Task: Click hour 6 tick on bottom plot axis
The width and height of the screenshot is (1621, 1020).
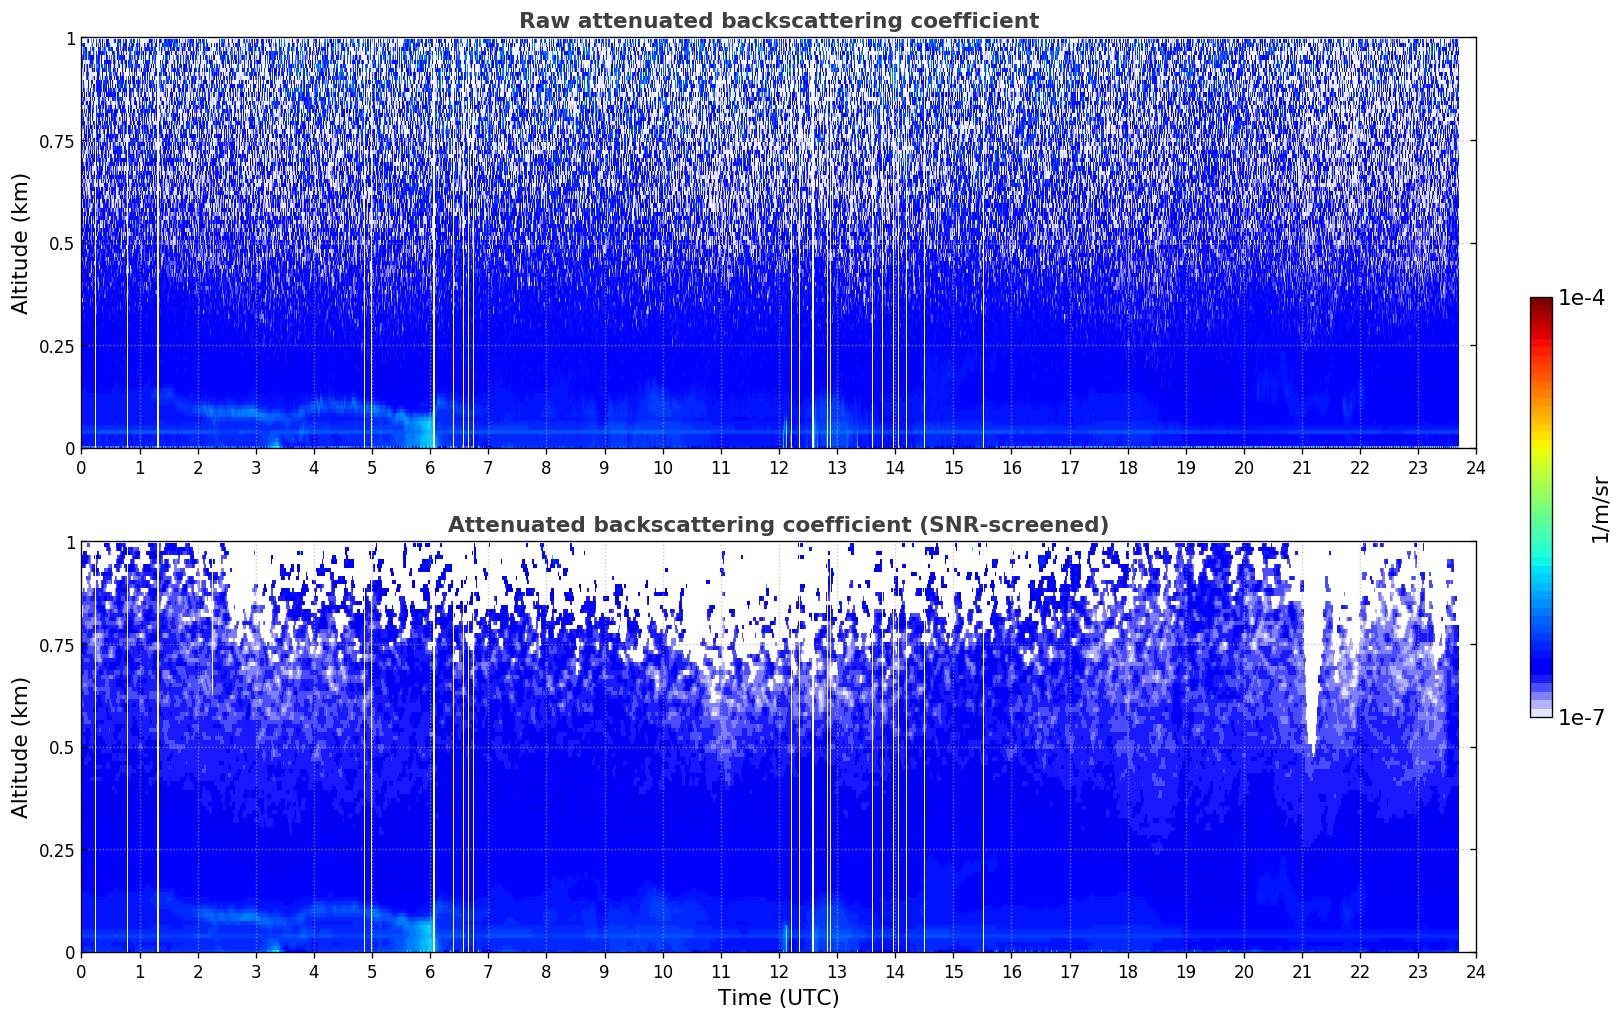Action: (430, 972)
